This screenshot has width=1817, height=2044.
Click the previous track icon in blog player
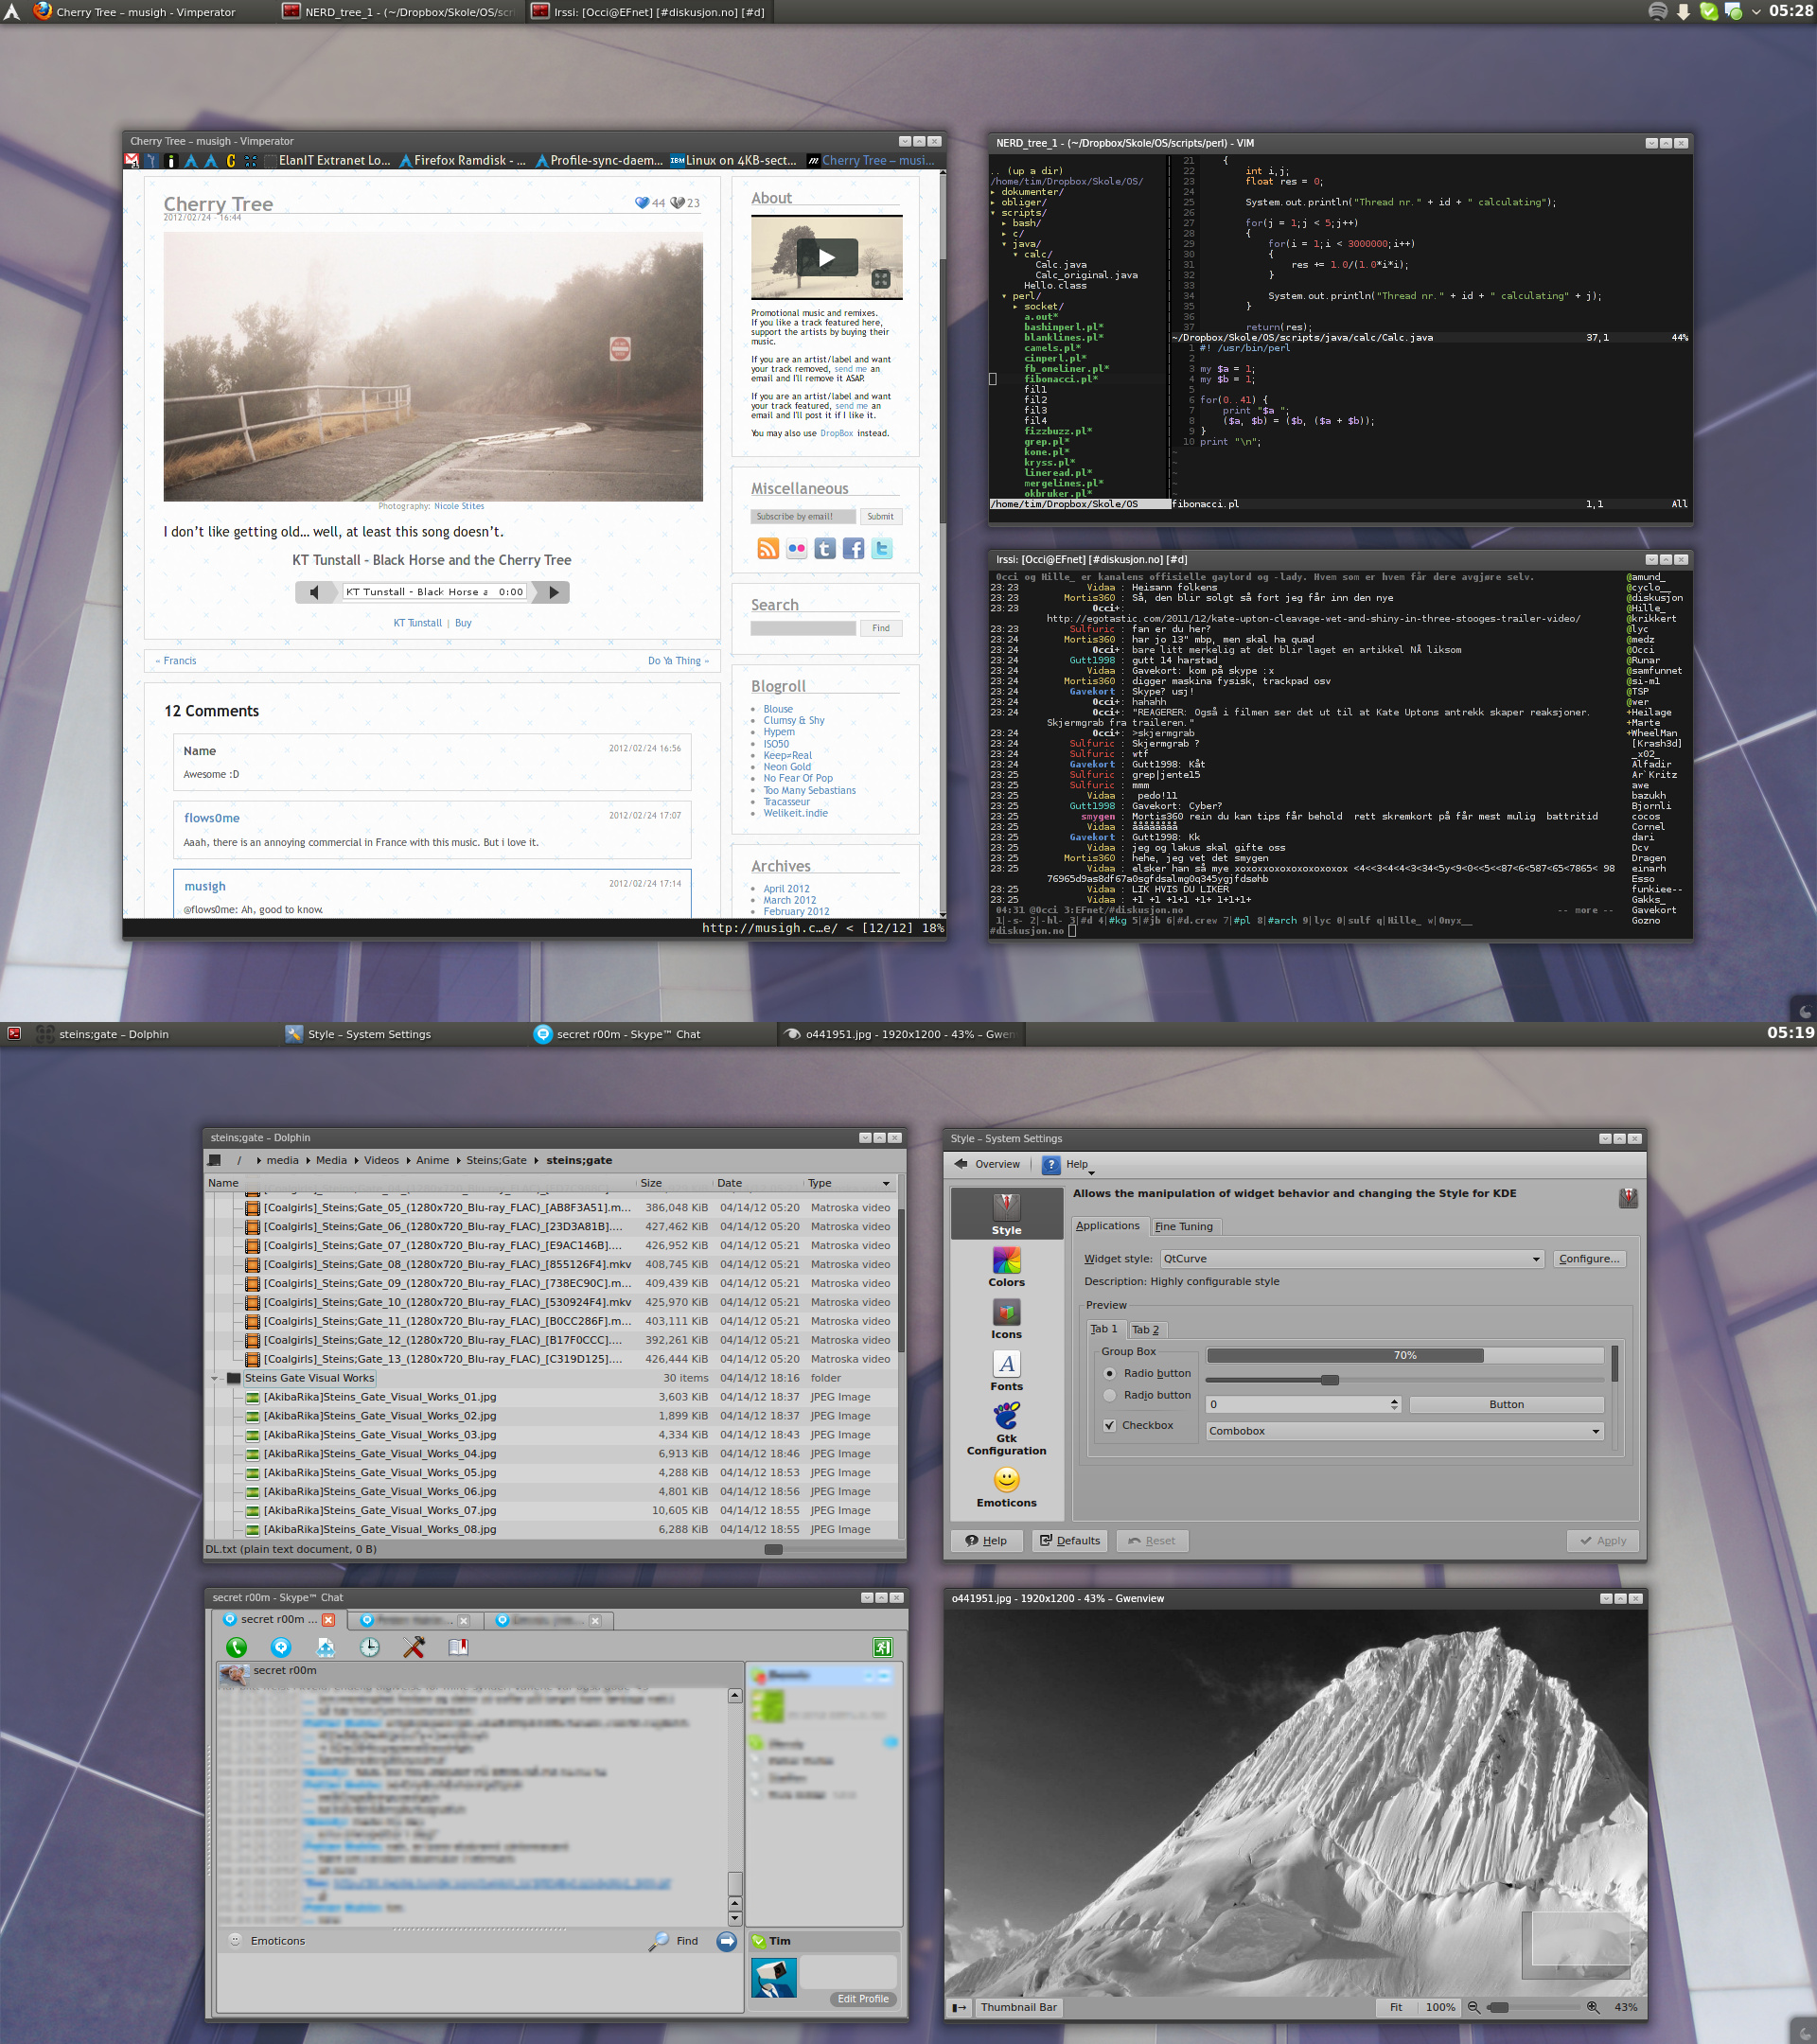point(315,592)
